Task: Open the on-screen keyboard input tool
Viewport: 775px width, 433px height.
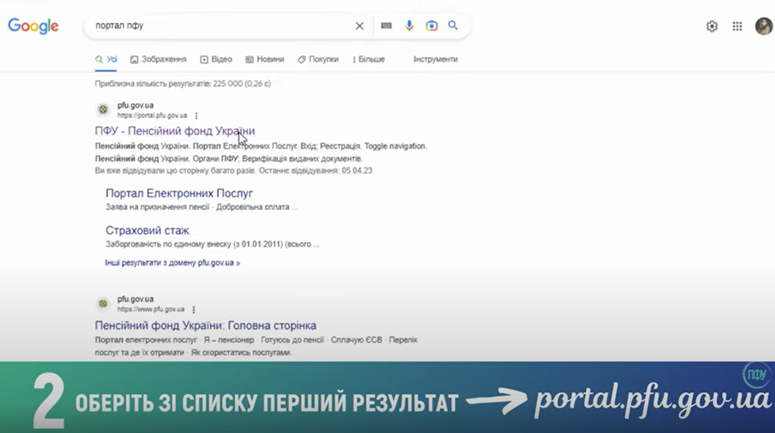Action: pyautogui.click(x=386, y=26)
